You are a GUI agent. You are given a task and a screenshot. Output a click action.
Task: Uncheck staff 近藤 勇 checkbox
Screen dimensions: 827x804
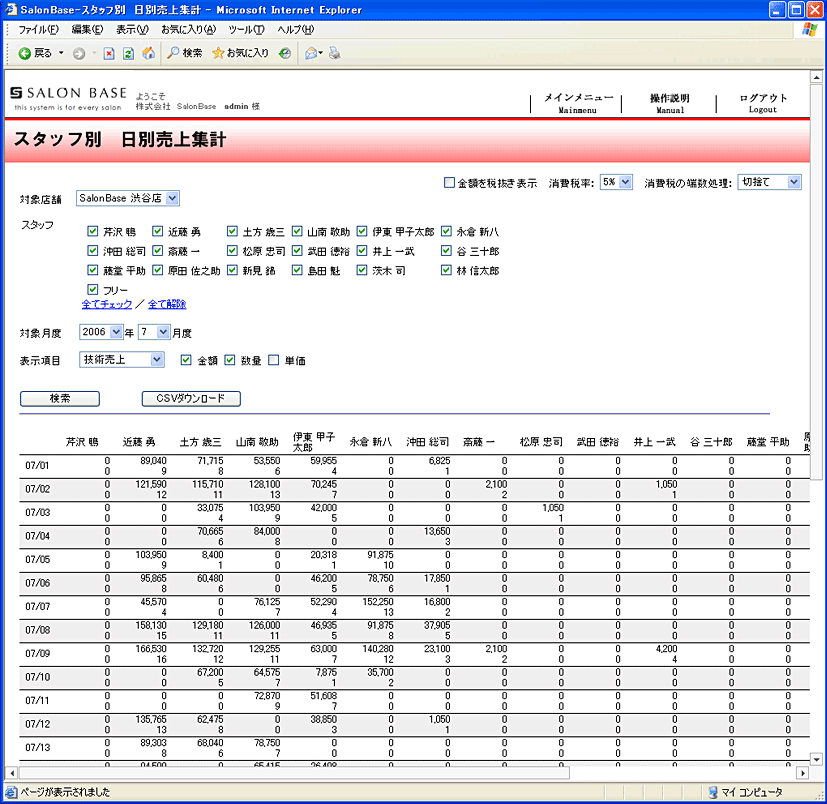[x=157, y=231]
